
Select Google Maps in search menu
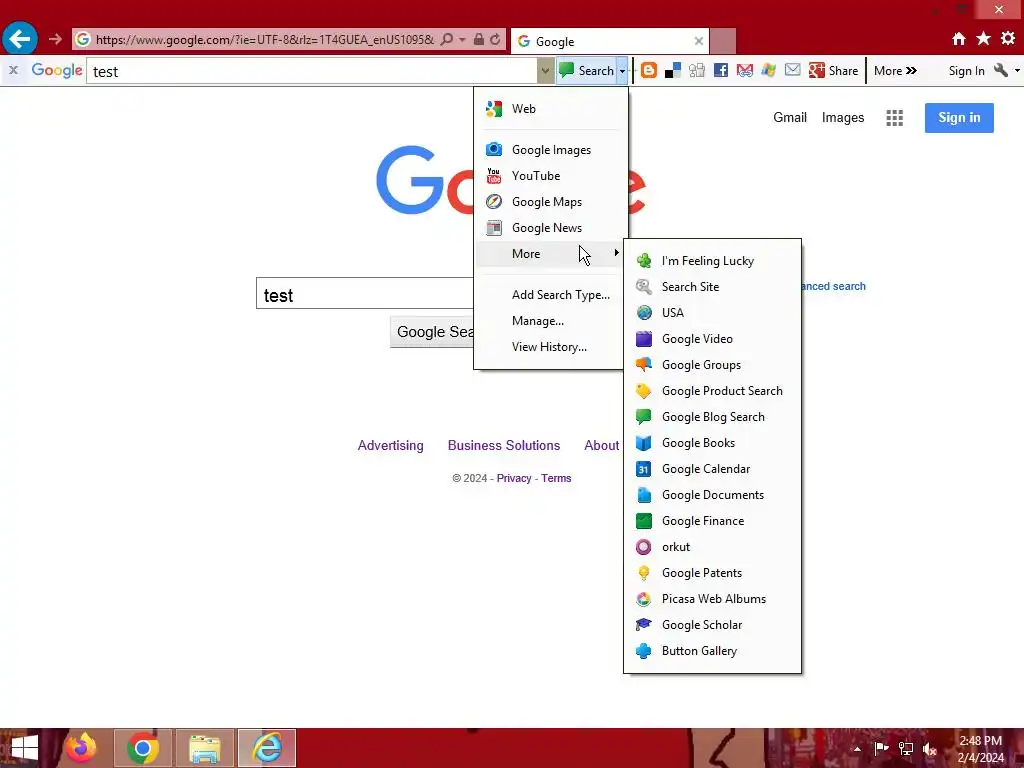coord(551,202)
